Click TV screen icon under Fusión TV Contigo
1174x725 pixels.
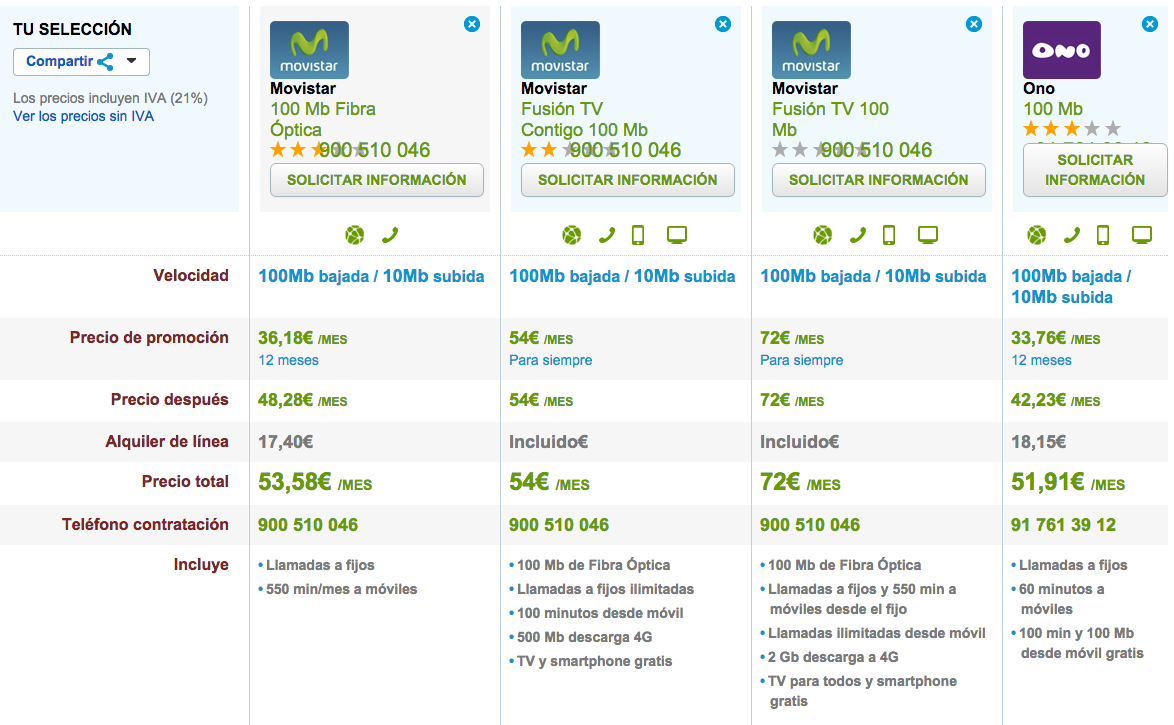677,235
